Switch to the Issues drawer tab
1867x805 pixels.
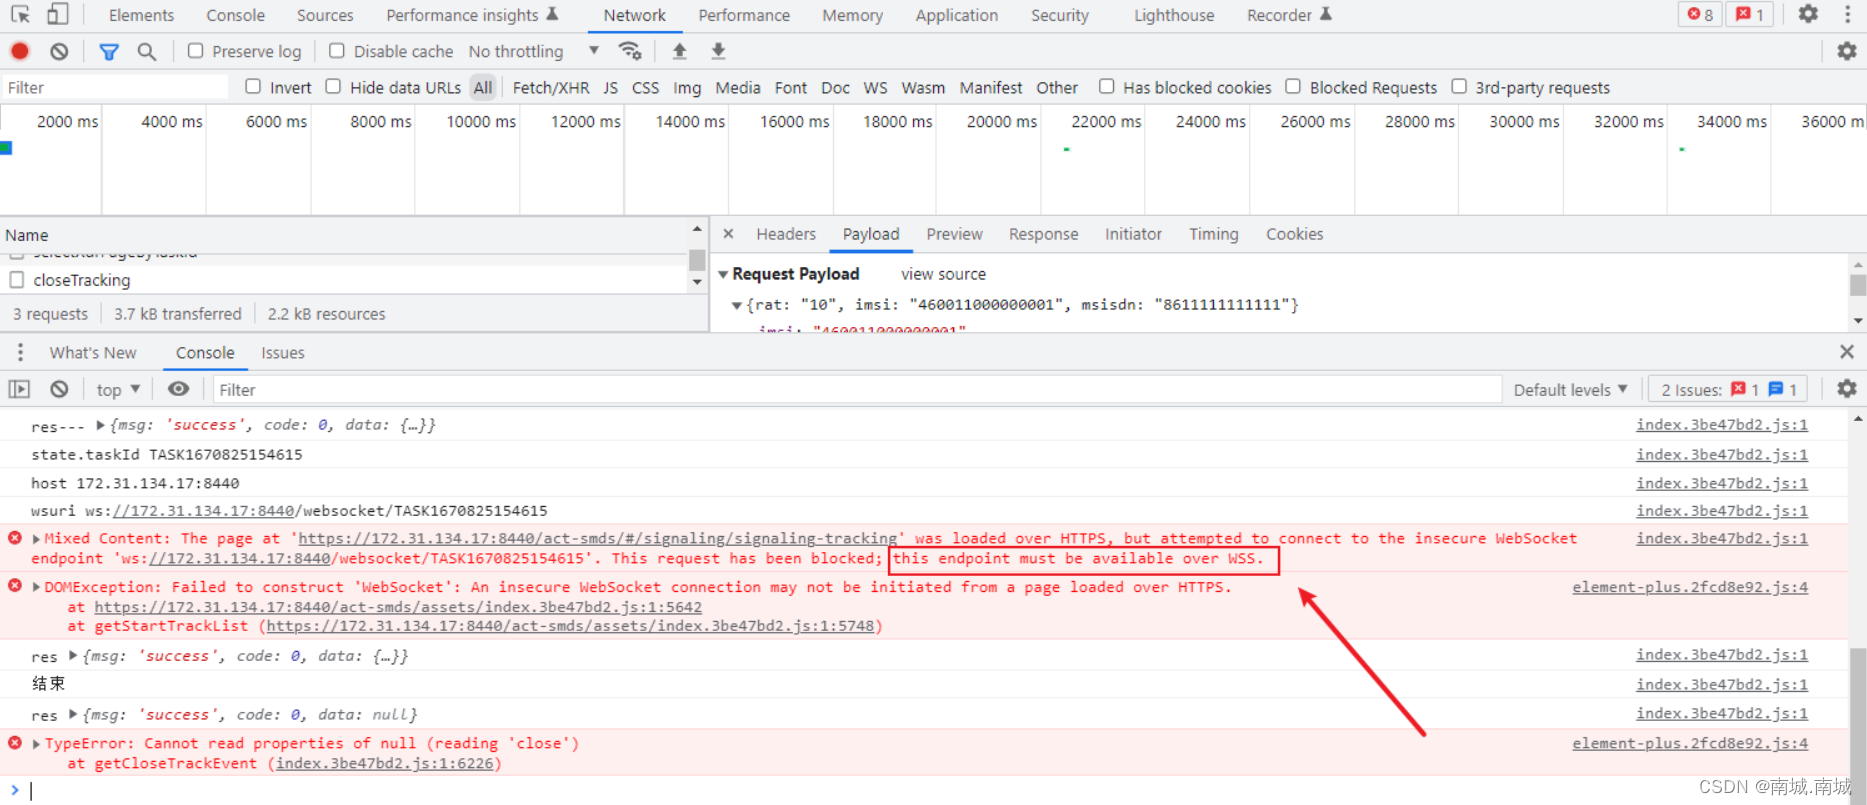pyautogui.click(x=283, y=353)
